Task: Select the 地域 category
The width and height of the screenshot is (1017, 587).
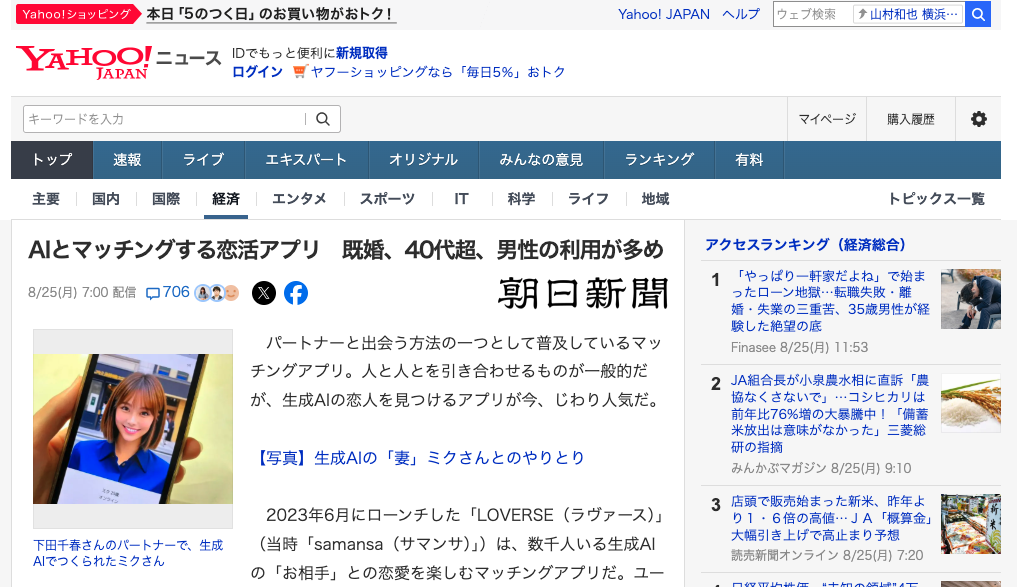Action: tap(655, 199)
